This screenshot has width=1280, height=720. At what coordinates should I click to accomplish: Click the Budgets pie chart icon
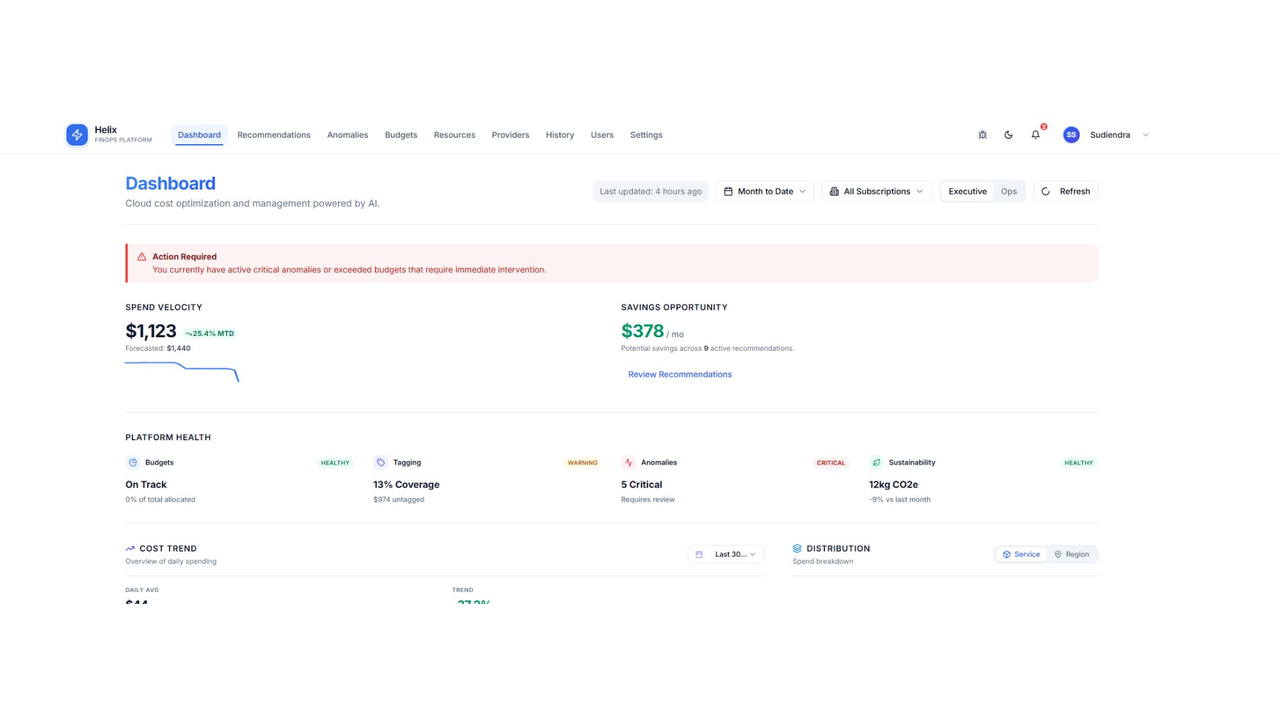(x=132, y=463)
